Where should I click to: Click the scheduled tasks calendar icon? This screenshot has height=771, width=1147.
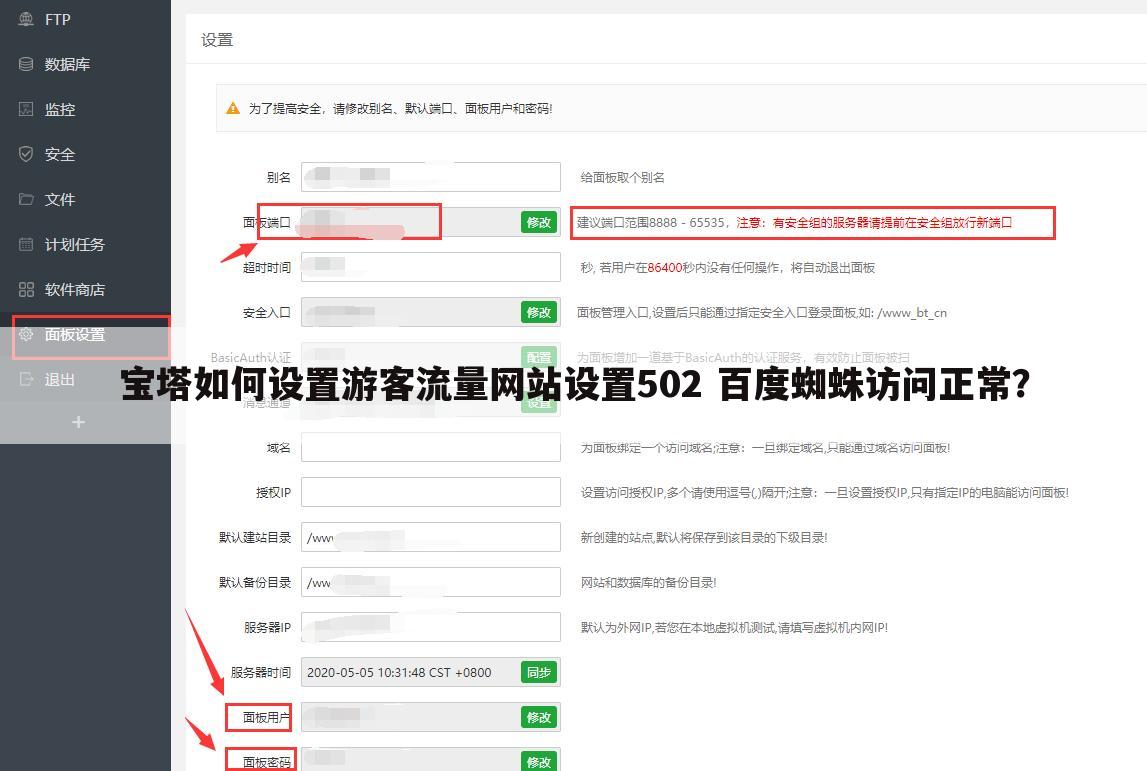[x=26, y=244]
